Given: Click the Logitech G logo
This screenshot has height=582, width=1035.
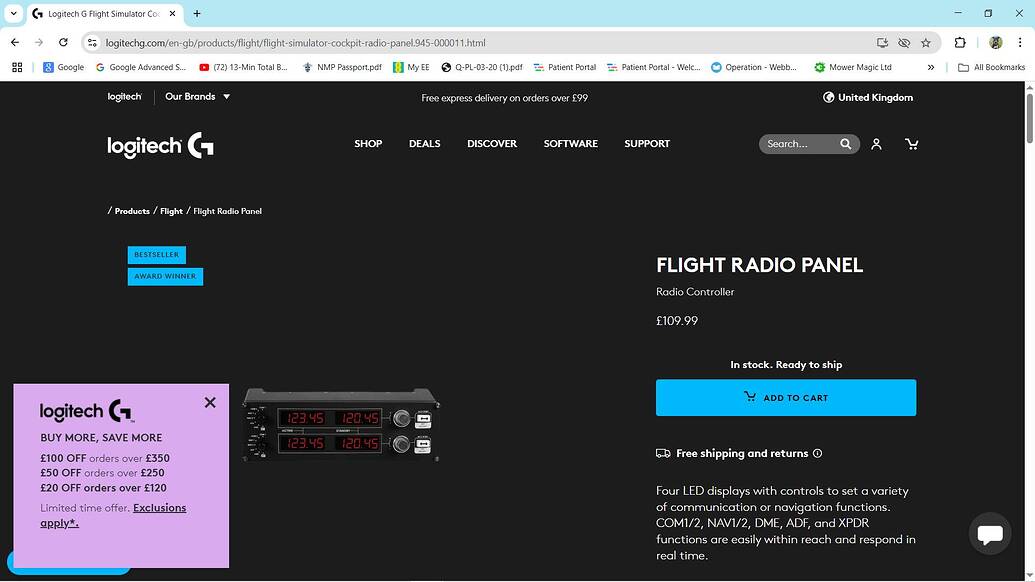Looking at the screenshot, I should (x=159, y=145).
